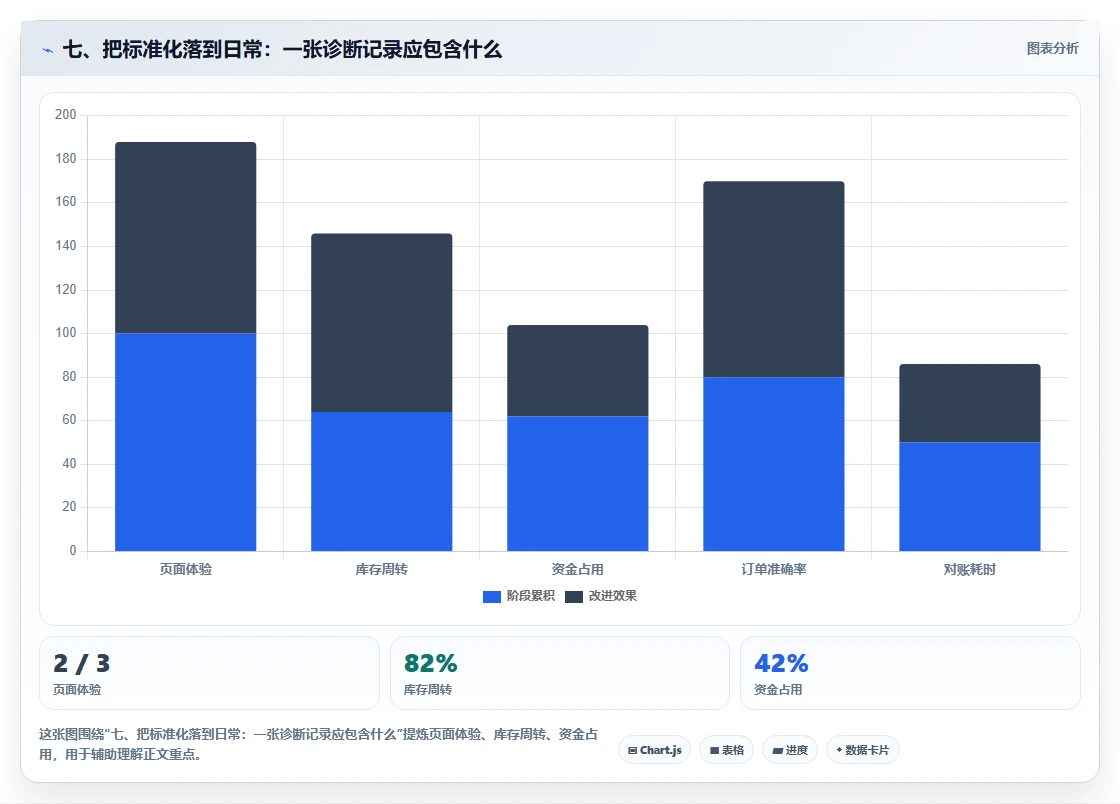This screenshot has height=804, width=1120.
Task: Click the dark 资金占用 bar segment
Action: click(x=578, y=371)
